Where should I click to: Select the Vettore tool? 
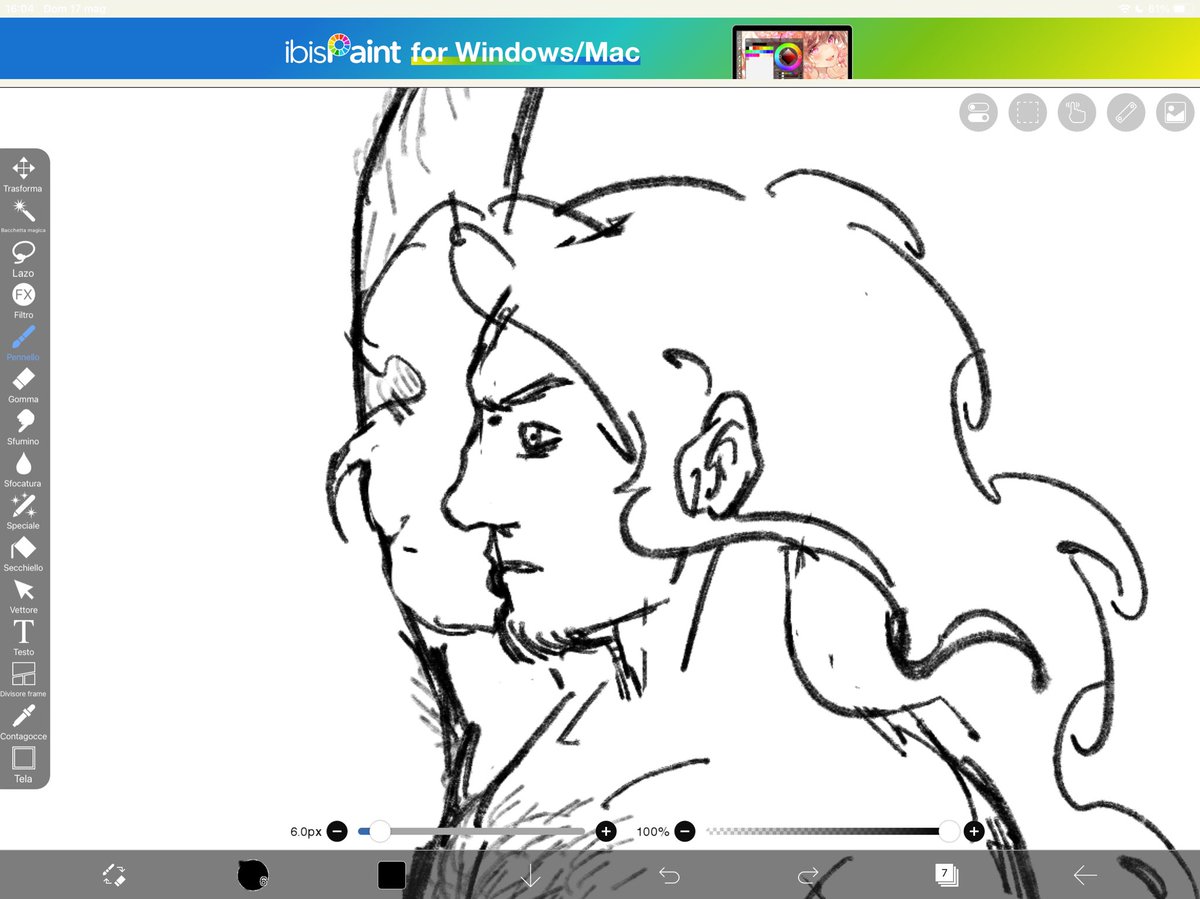click(23, 595)
